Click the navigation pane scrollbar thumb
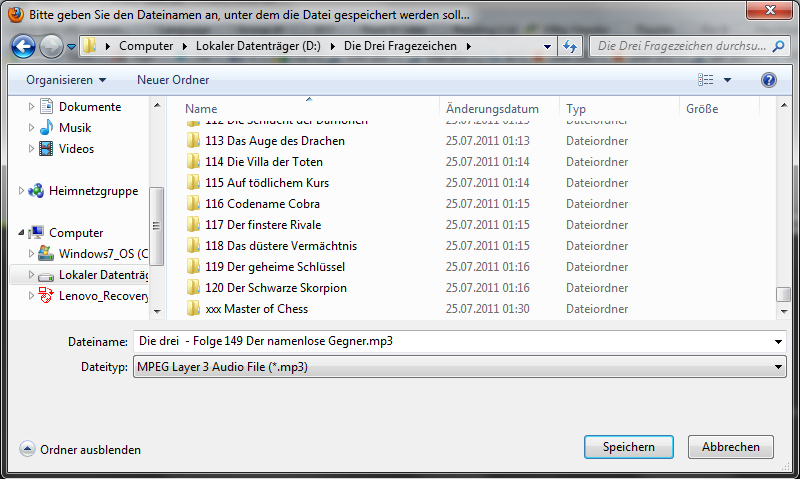 156,226
